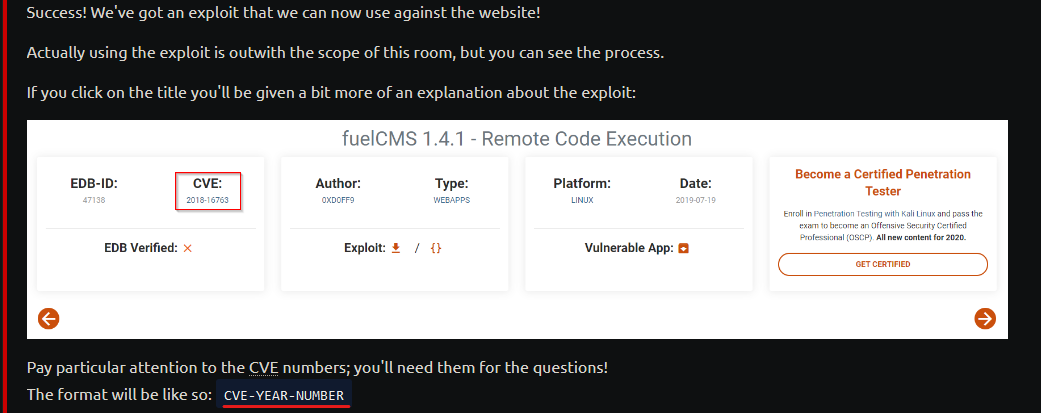
Task: Open the CVE 2018-16763 link
Action: point(208,200)
